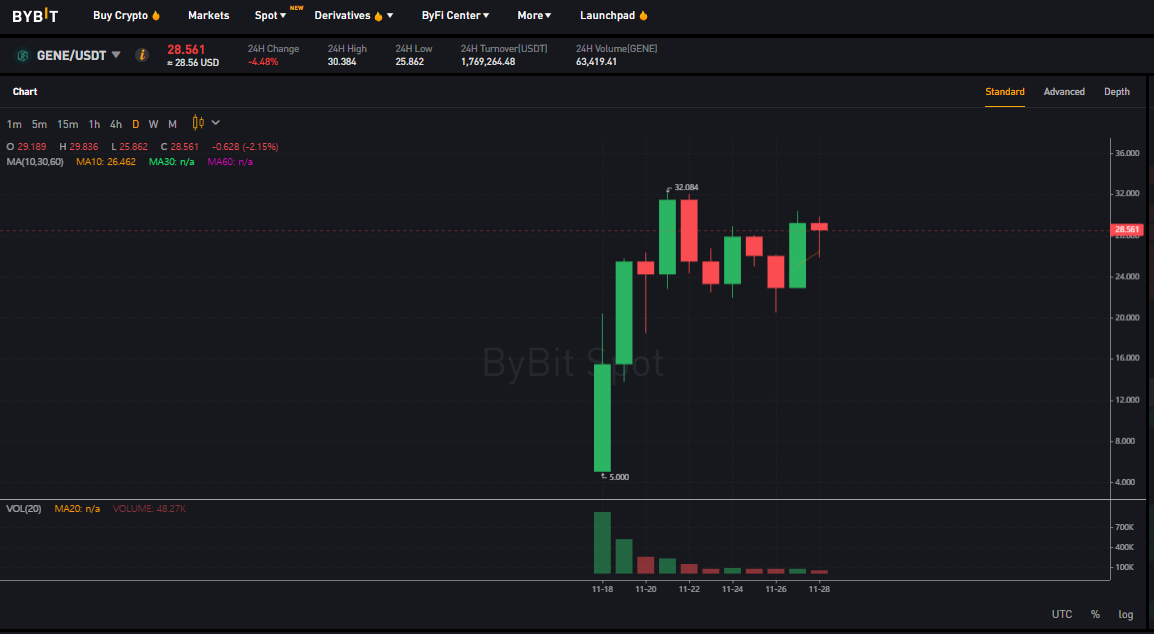This screenshot has width=1154, height=634.
Task: Open the Bybit logo home link
Action: pyautogui.click(x=35, y=15)
